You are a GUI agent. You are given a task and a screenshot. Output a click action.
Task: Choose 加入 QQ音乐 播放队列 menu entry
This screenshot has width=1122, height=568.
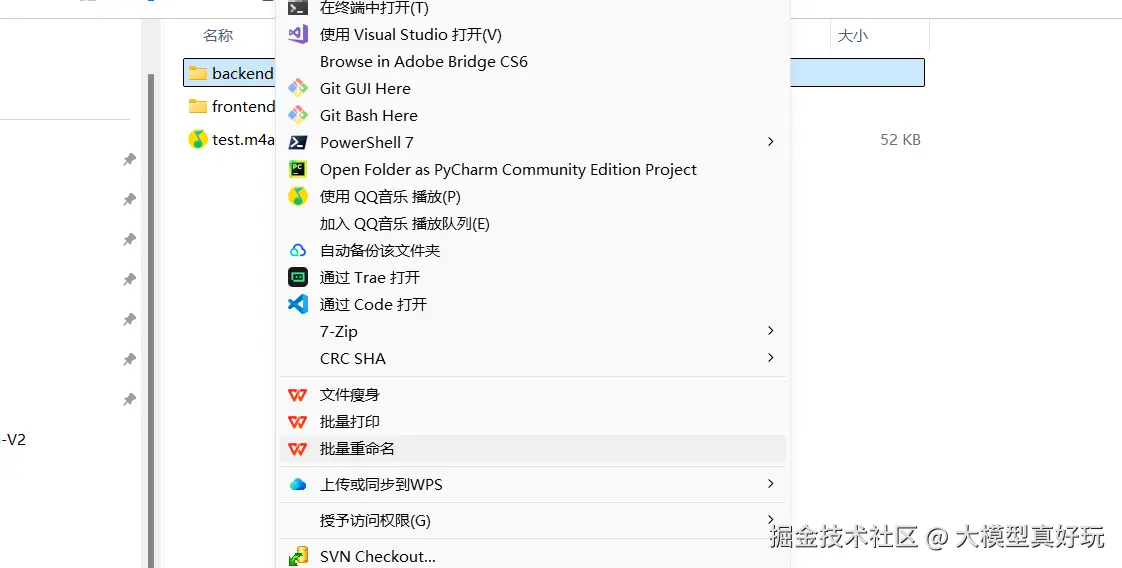click(x=404, y=223)
